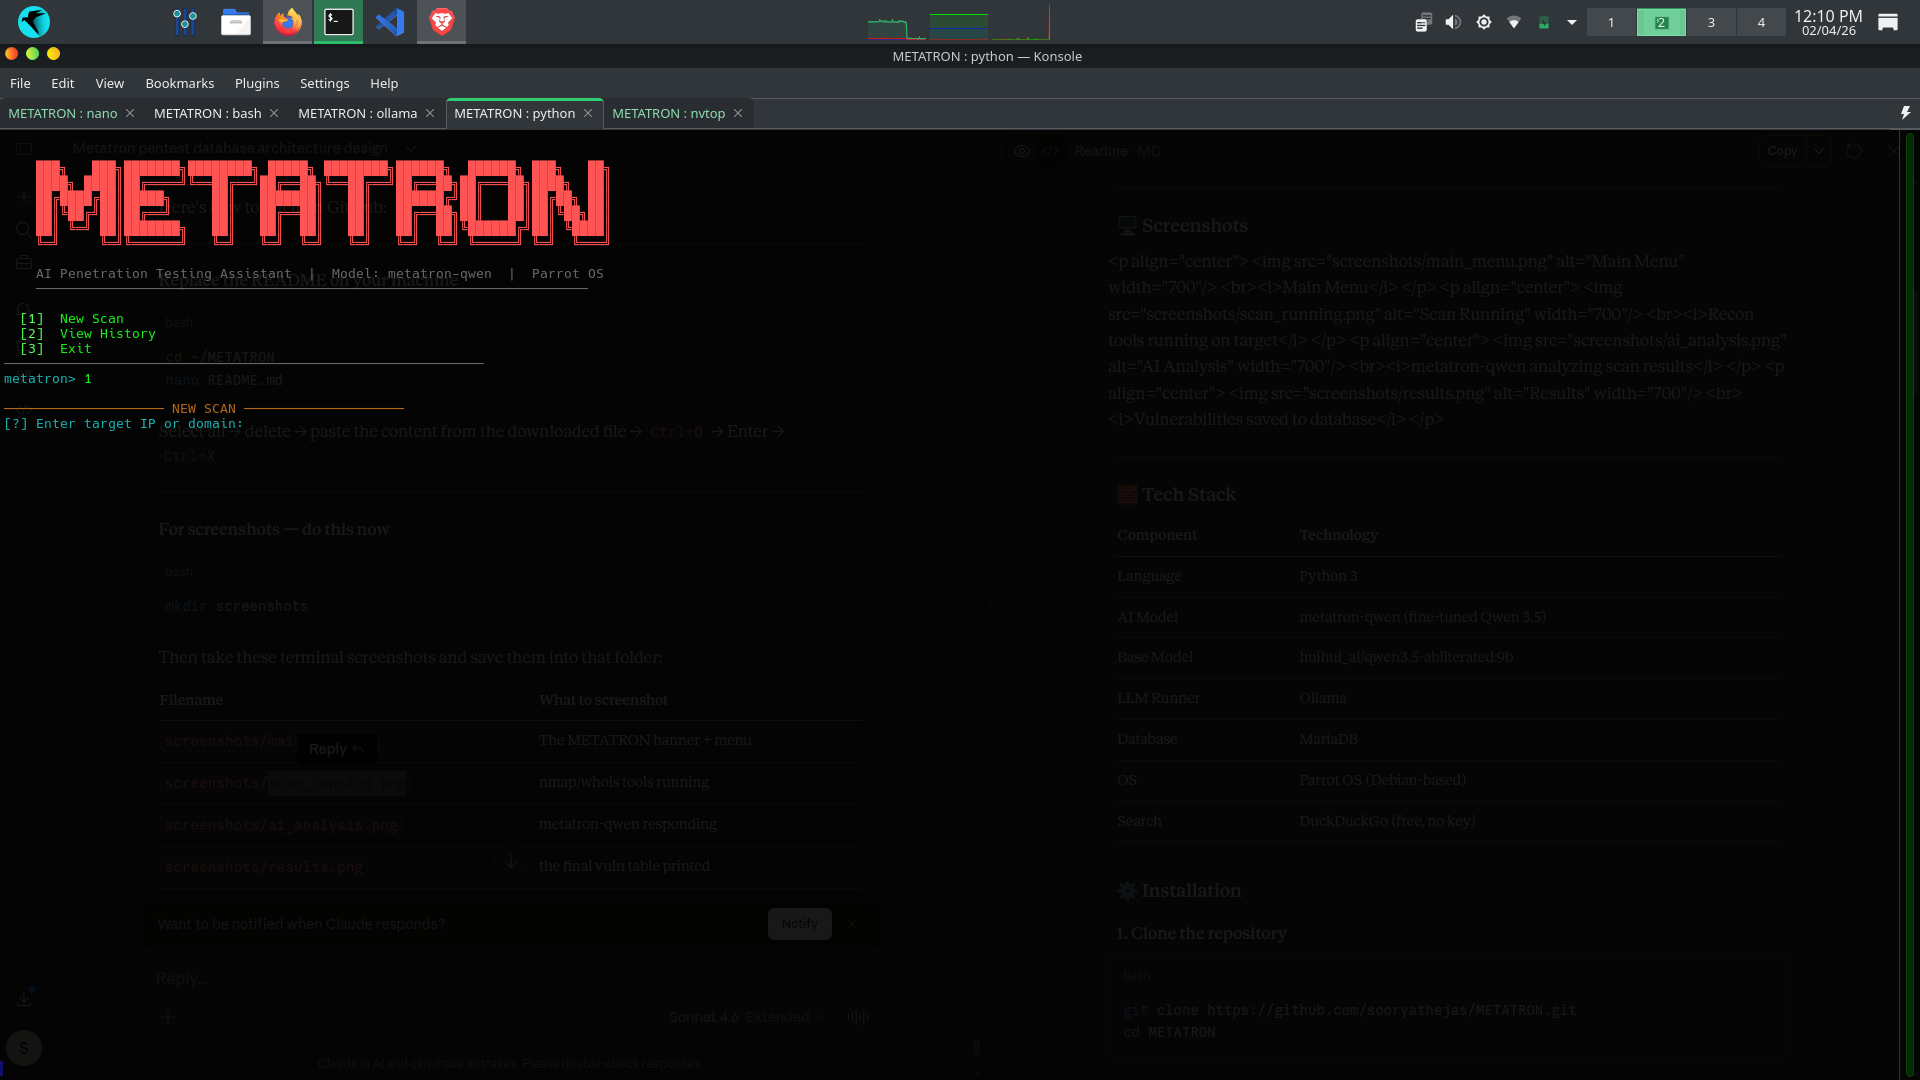Click the equalizer sliders icon in the taskbar
This screenshot has width=1920, height=1080.
184,22
